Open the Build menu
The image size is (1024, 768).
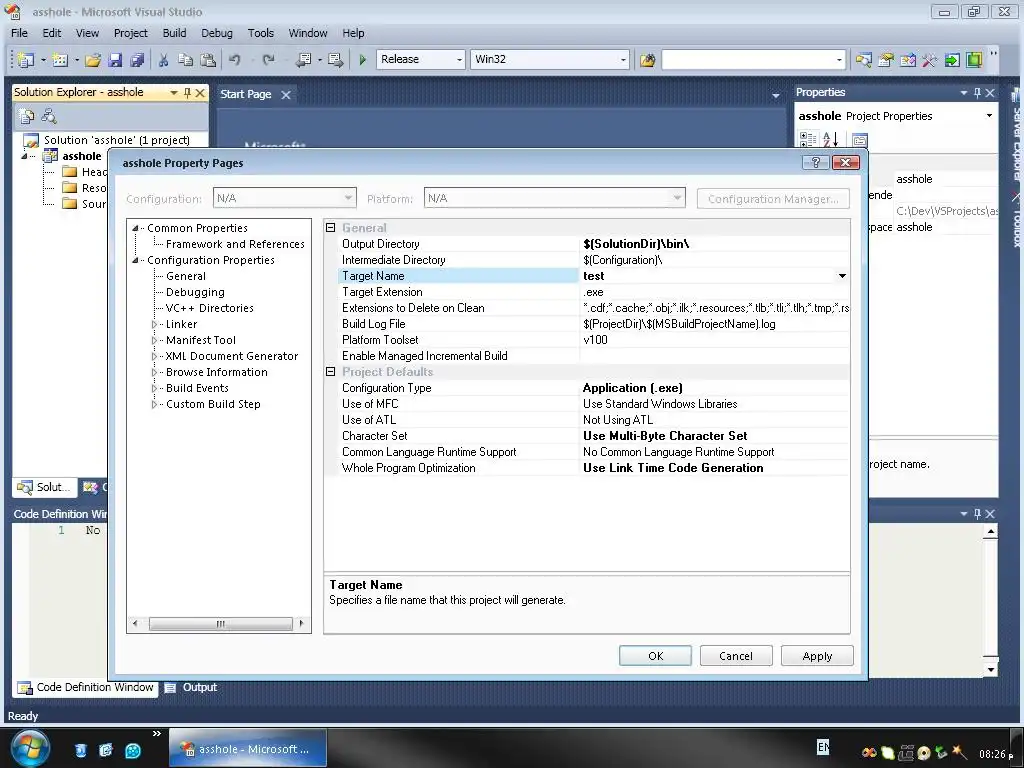point(174,33)
